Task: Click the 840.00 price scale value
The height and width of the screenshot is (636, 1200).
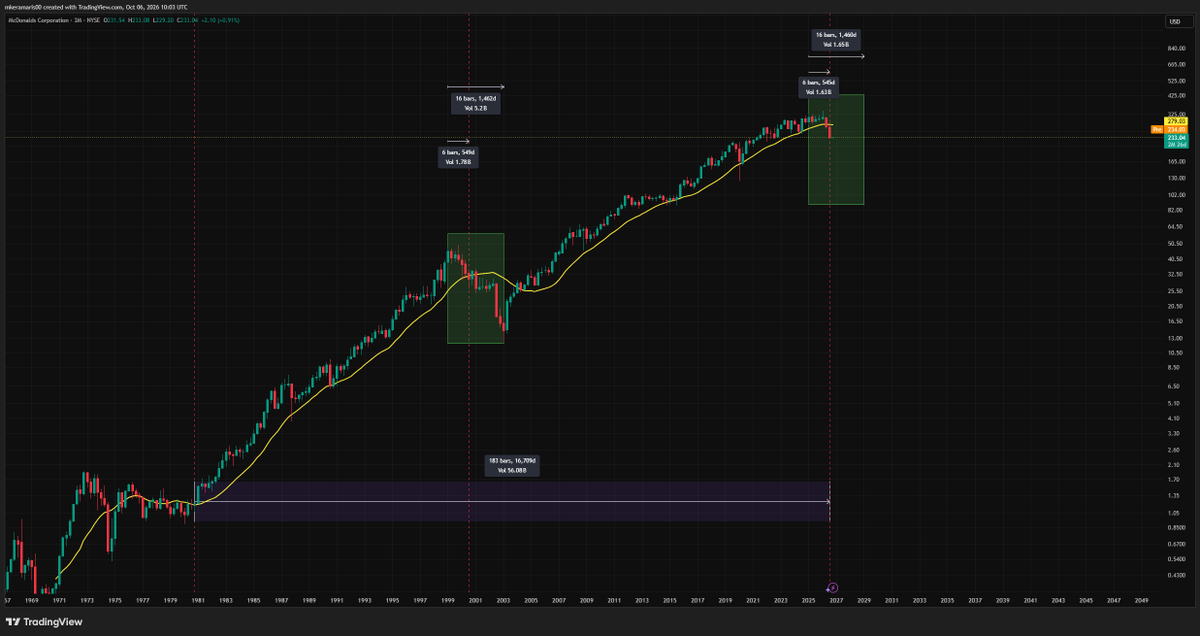Action: [x=1175, y=48]
